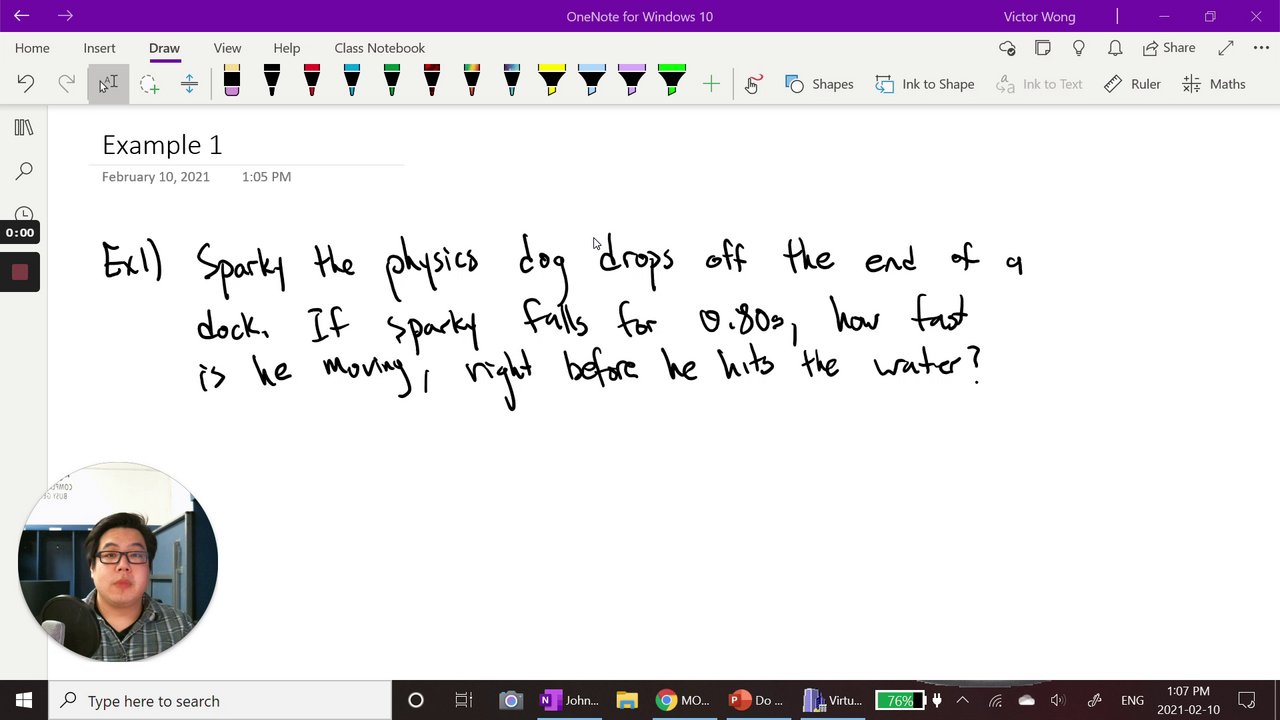
Task: Click the Undo arrow in the Draw ribbon
Action: tap(26, 84)
